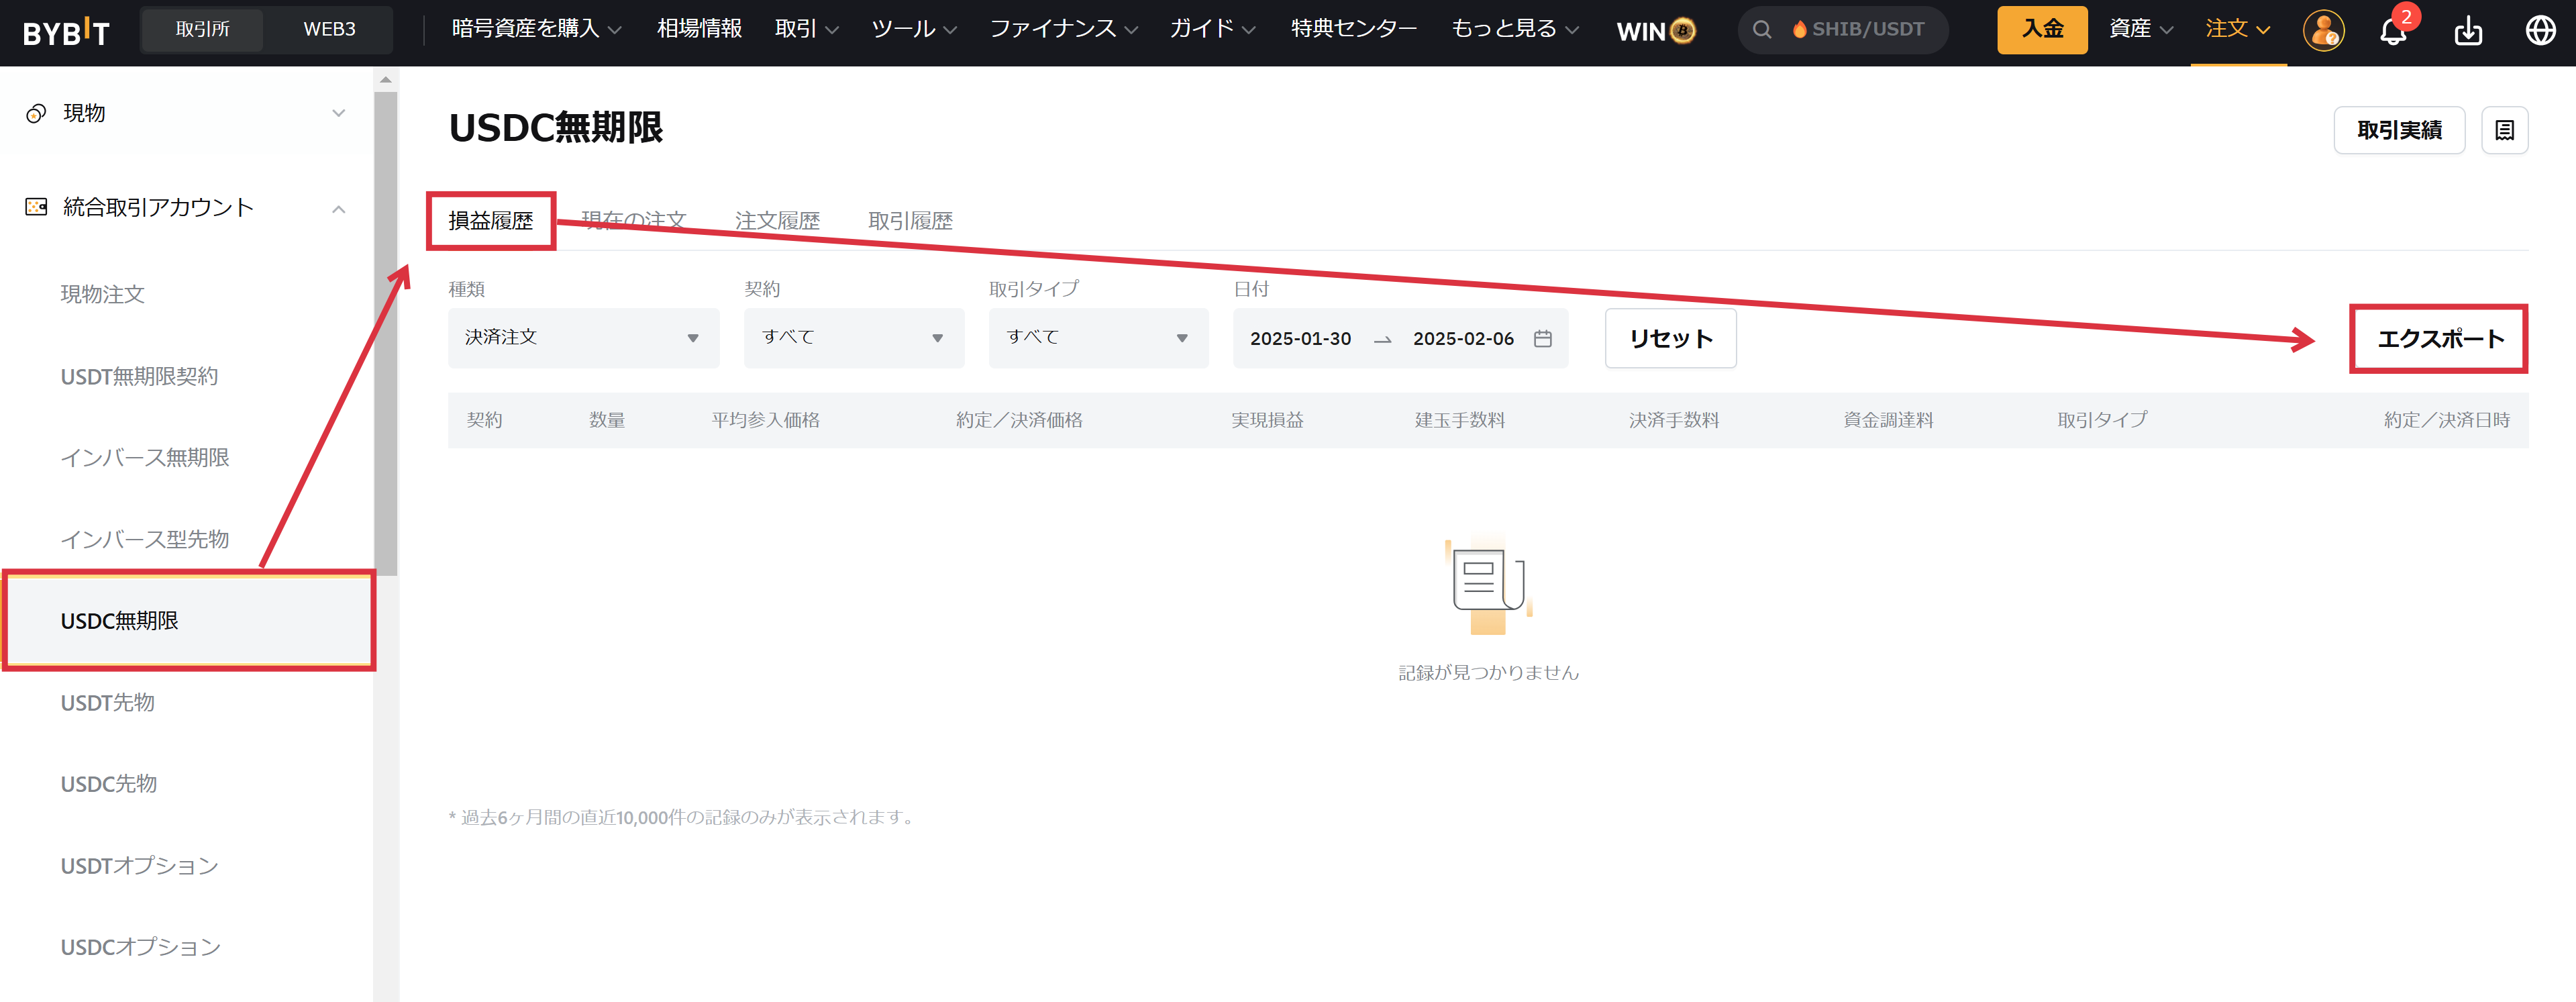Open the 注文 dropdown

click(2238, 29)
